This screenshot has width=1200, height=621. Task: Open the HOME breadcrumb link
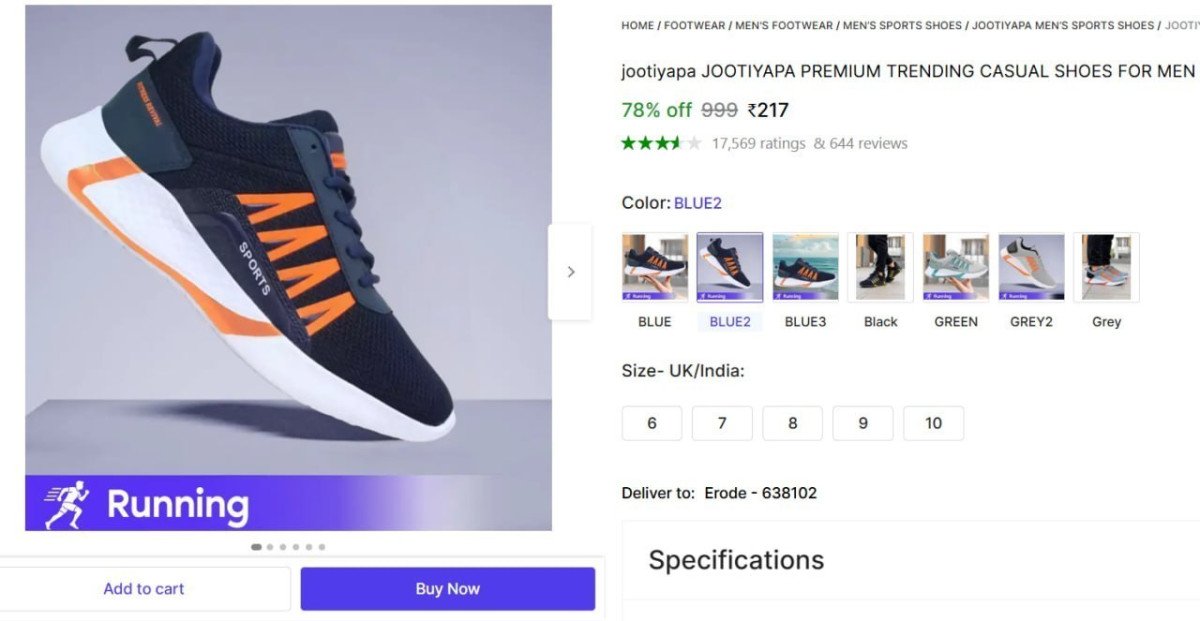(637, 25)
